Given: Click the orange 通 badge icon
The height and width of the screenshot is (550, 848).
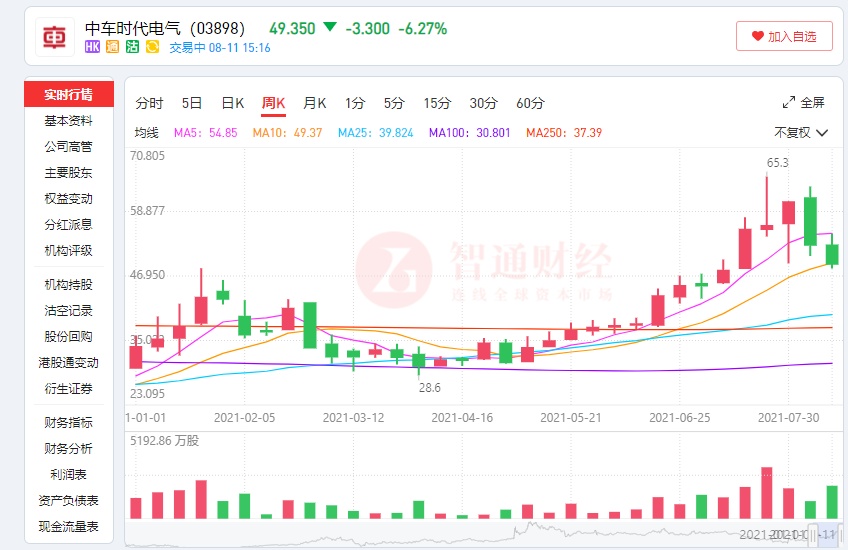Looking at the screenshot, I should pyautogui.click(x=112, y=47).
